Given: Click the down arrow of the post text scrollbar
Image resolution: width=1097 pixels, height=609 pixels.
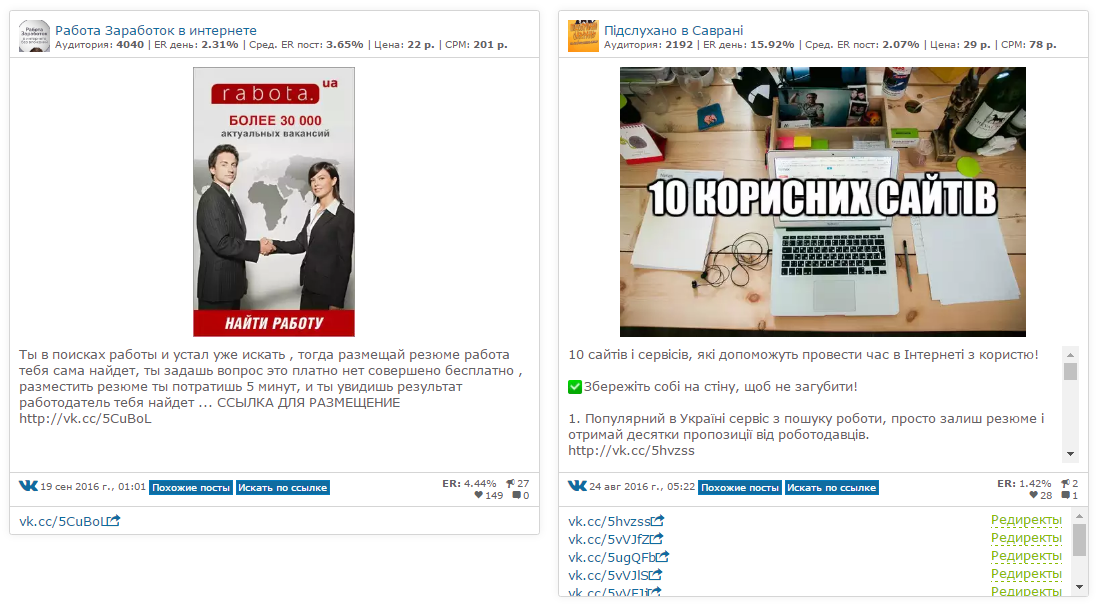Looking at the screenshot, I should pyautogui.click(x=1070, y=454).
